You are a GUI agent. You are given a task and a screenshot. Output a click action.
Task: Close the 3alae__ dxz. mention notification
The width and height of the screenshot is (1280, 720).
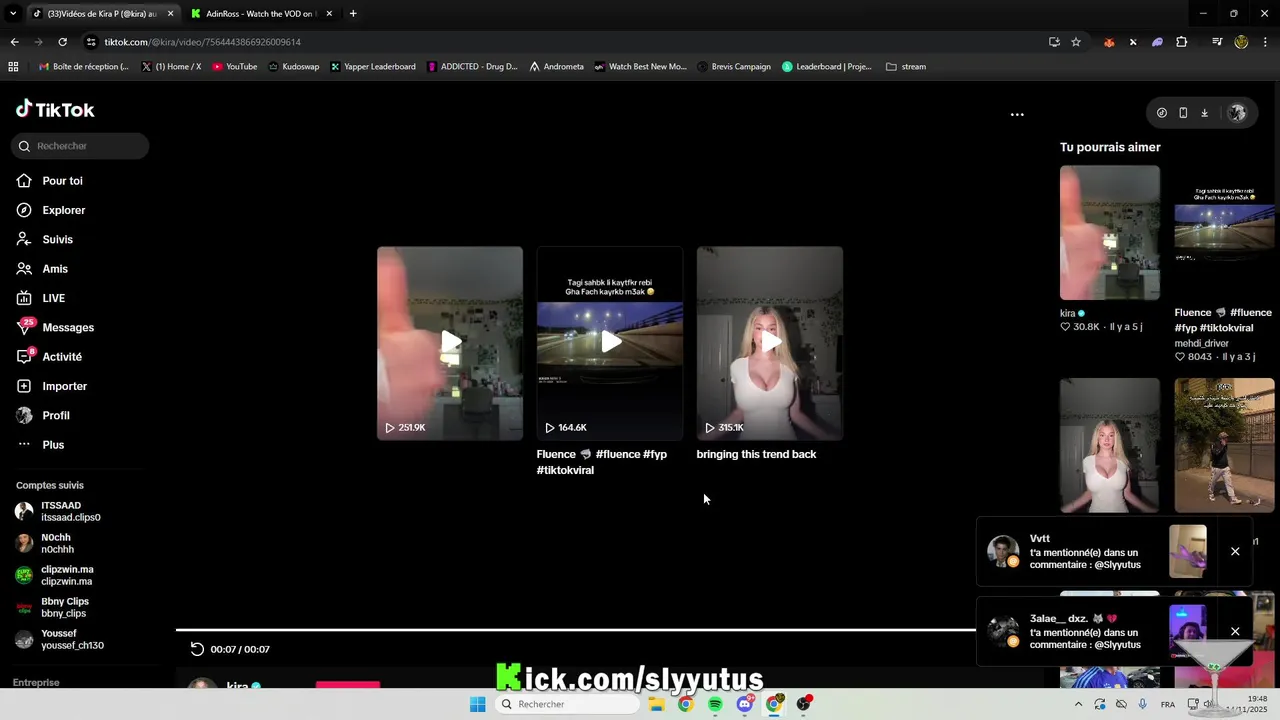click(x=1235, y=632)
